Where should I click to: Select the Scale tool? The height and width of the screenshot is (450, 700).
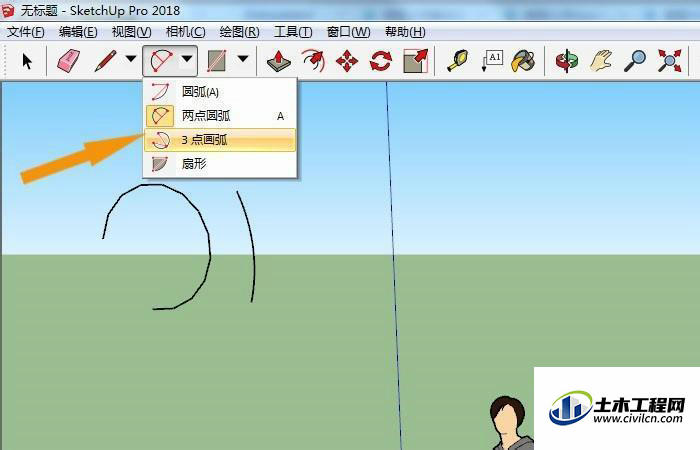pos(416,61)
